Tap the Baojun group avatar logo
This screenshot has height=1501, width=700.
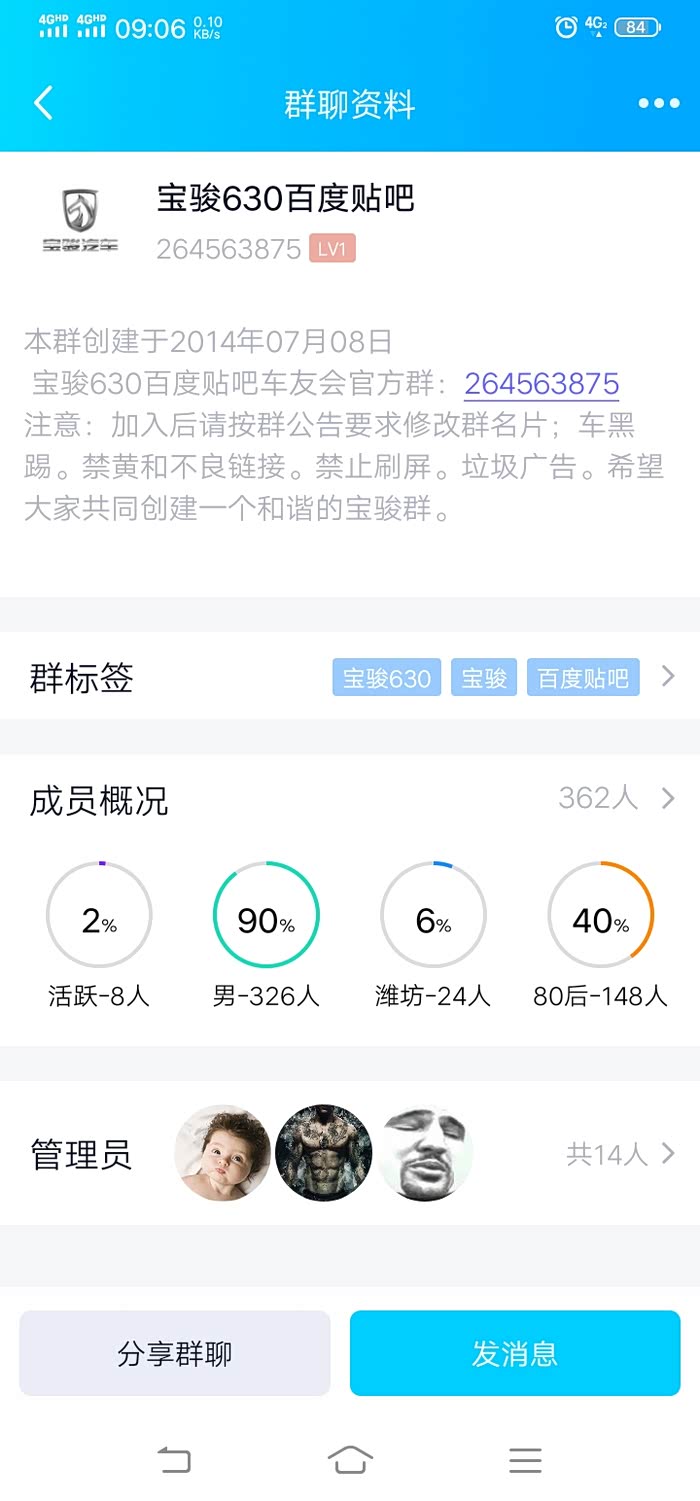point(80,219)
